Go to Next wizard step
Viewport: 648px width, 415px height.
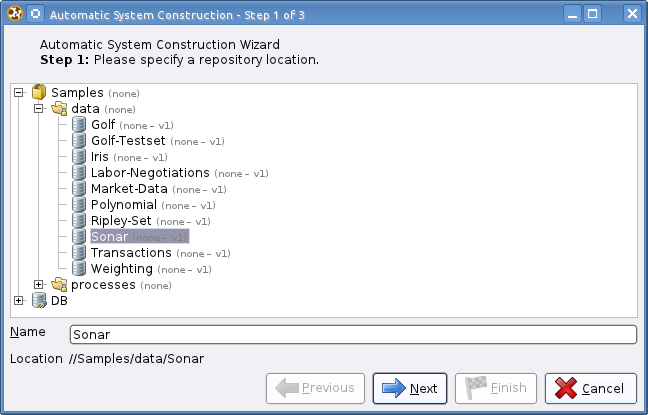[x=410, y=388]
